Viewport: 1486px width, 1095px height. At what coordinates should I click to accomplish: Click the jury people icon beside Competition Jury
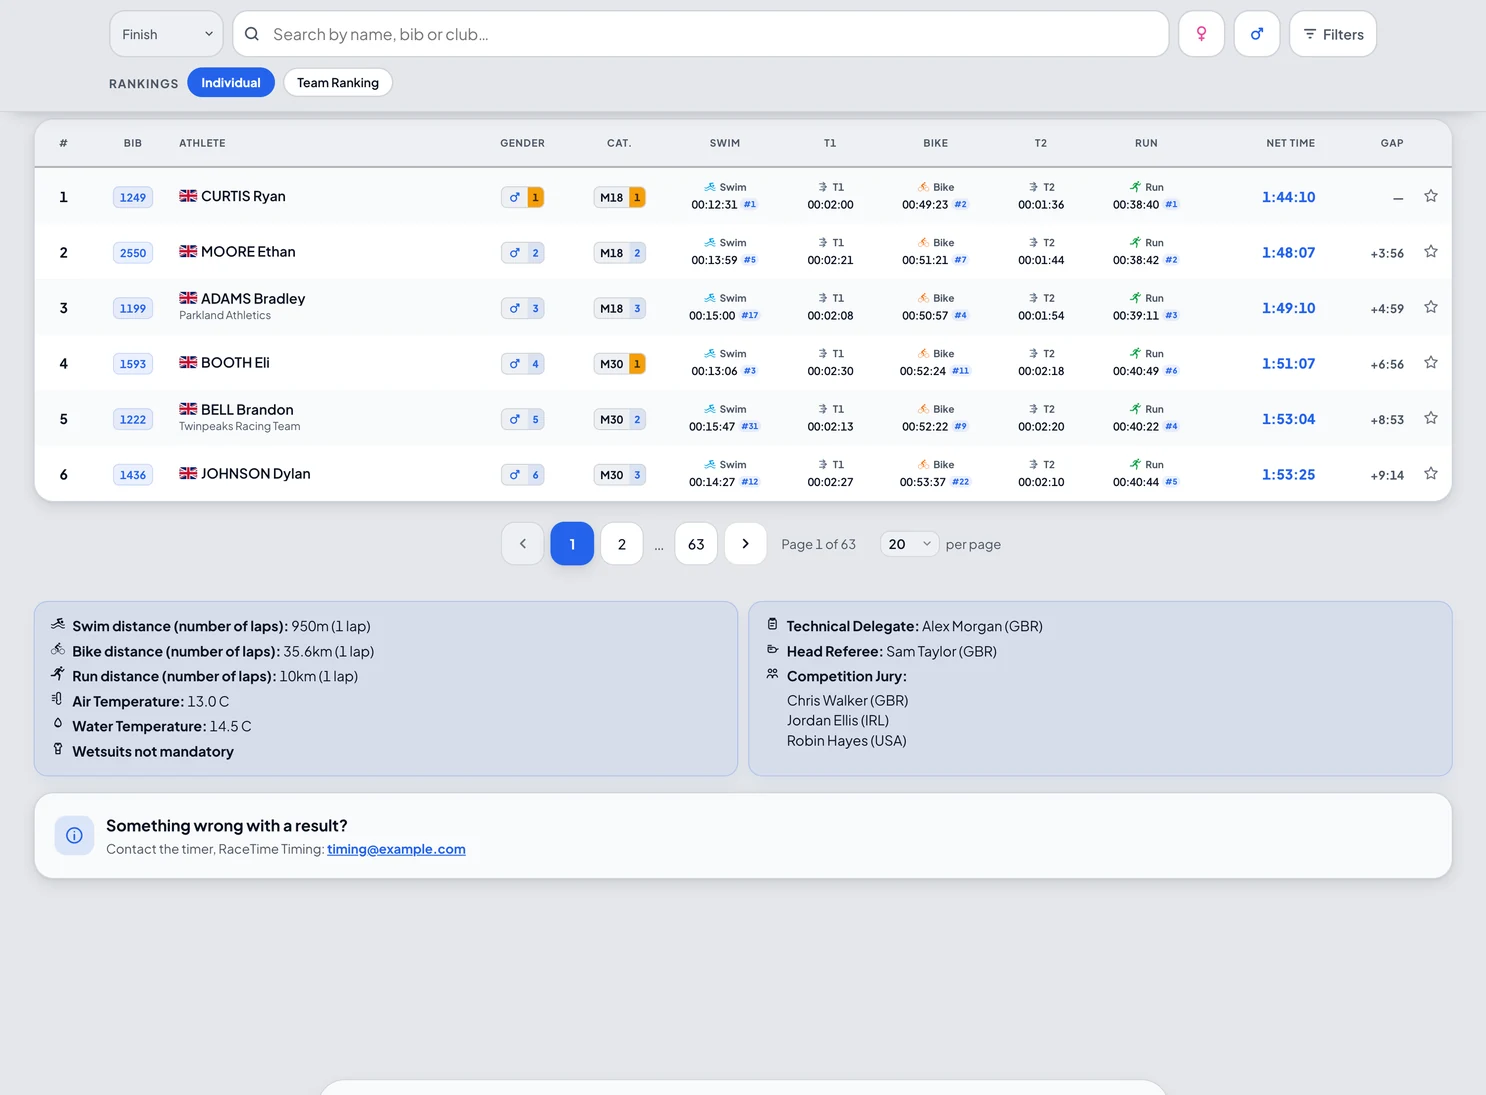point(772,674)
